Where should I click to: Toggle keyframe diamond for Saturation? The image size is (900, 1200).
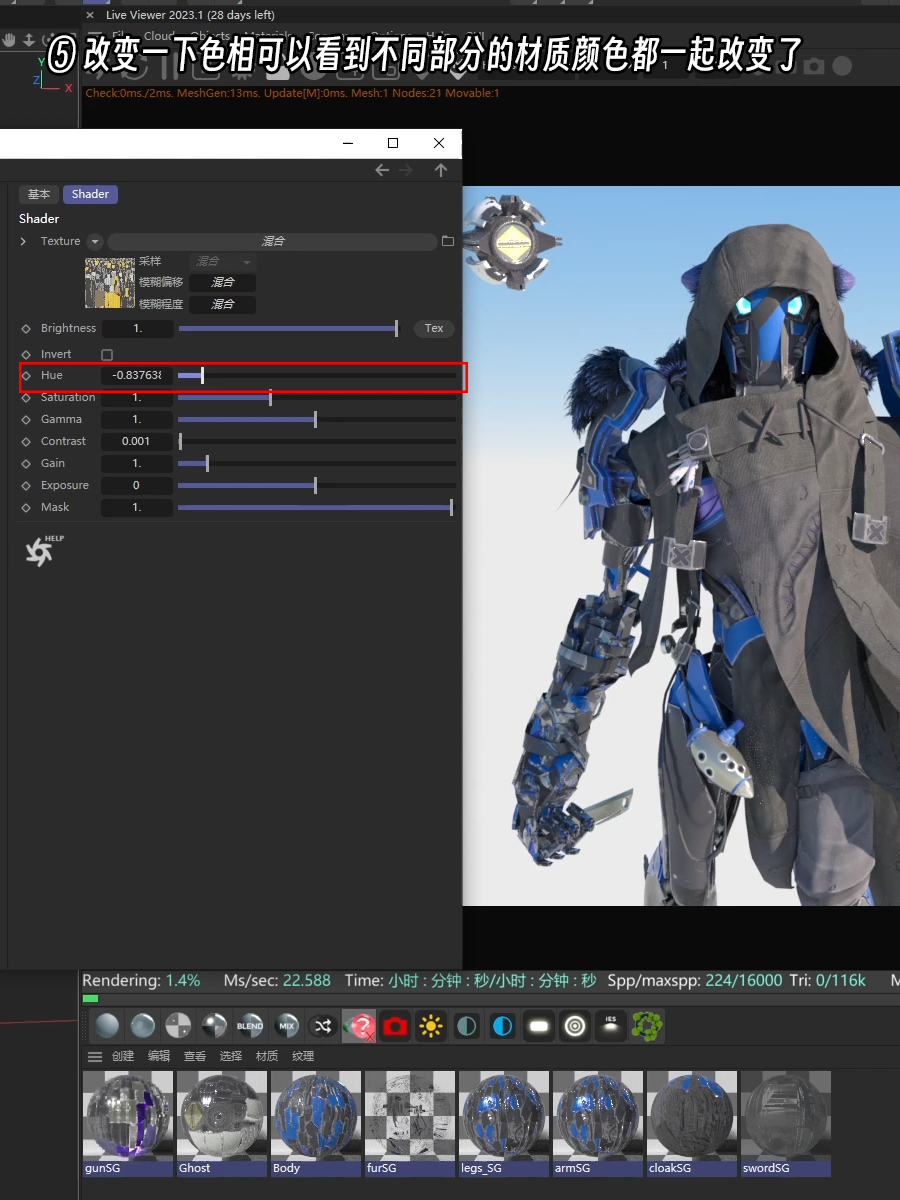pos(26,398)
